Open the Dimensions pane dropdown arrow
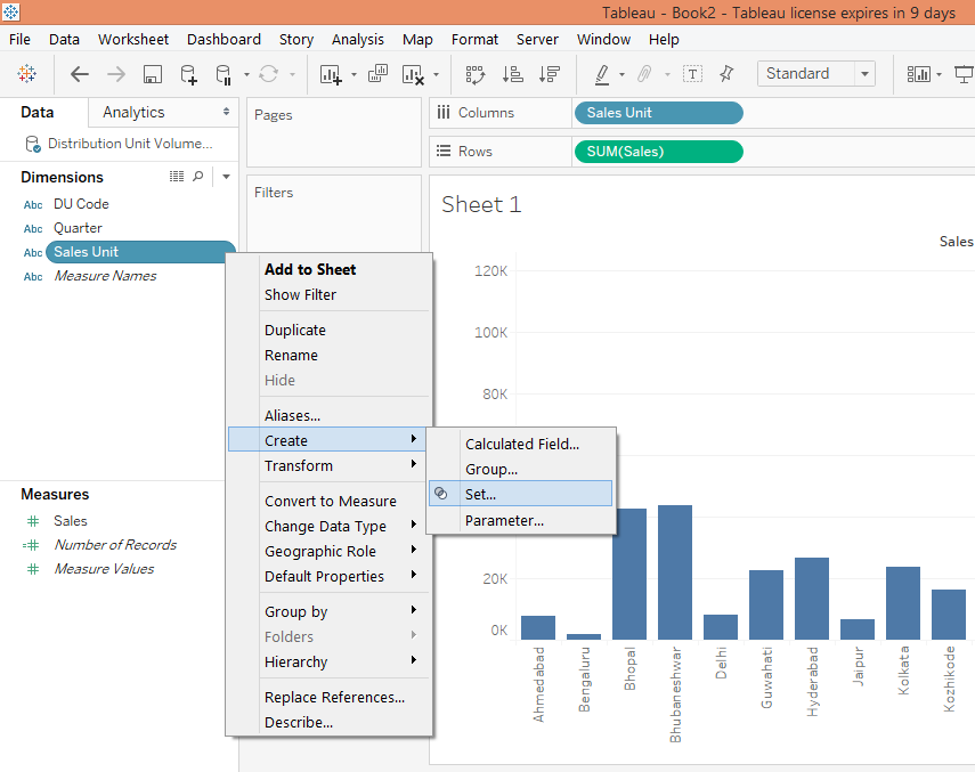Viewport: 975px width, 772px height. (x=226, y=177)
